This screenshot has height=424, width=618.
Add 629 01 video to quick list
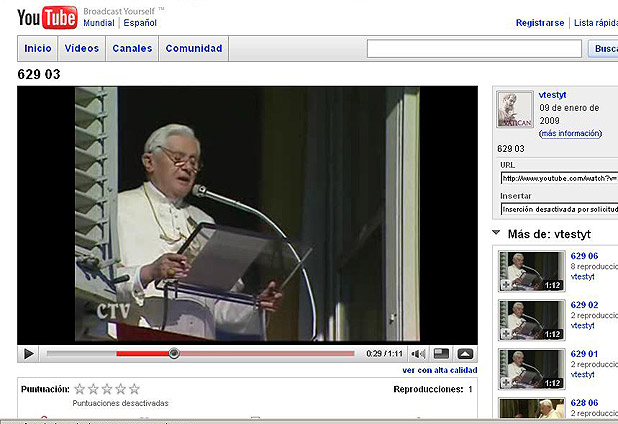[506, 383]
